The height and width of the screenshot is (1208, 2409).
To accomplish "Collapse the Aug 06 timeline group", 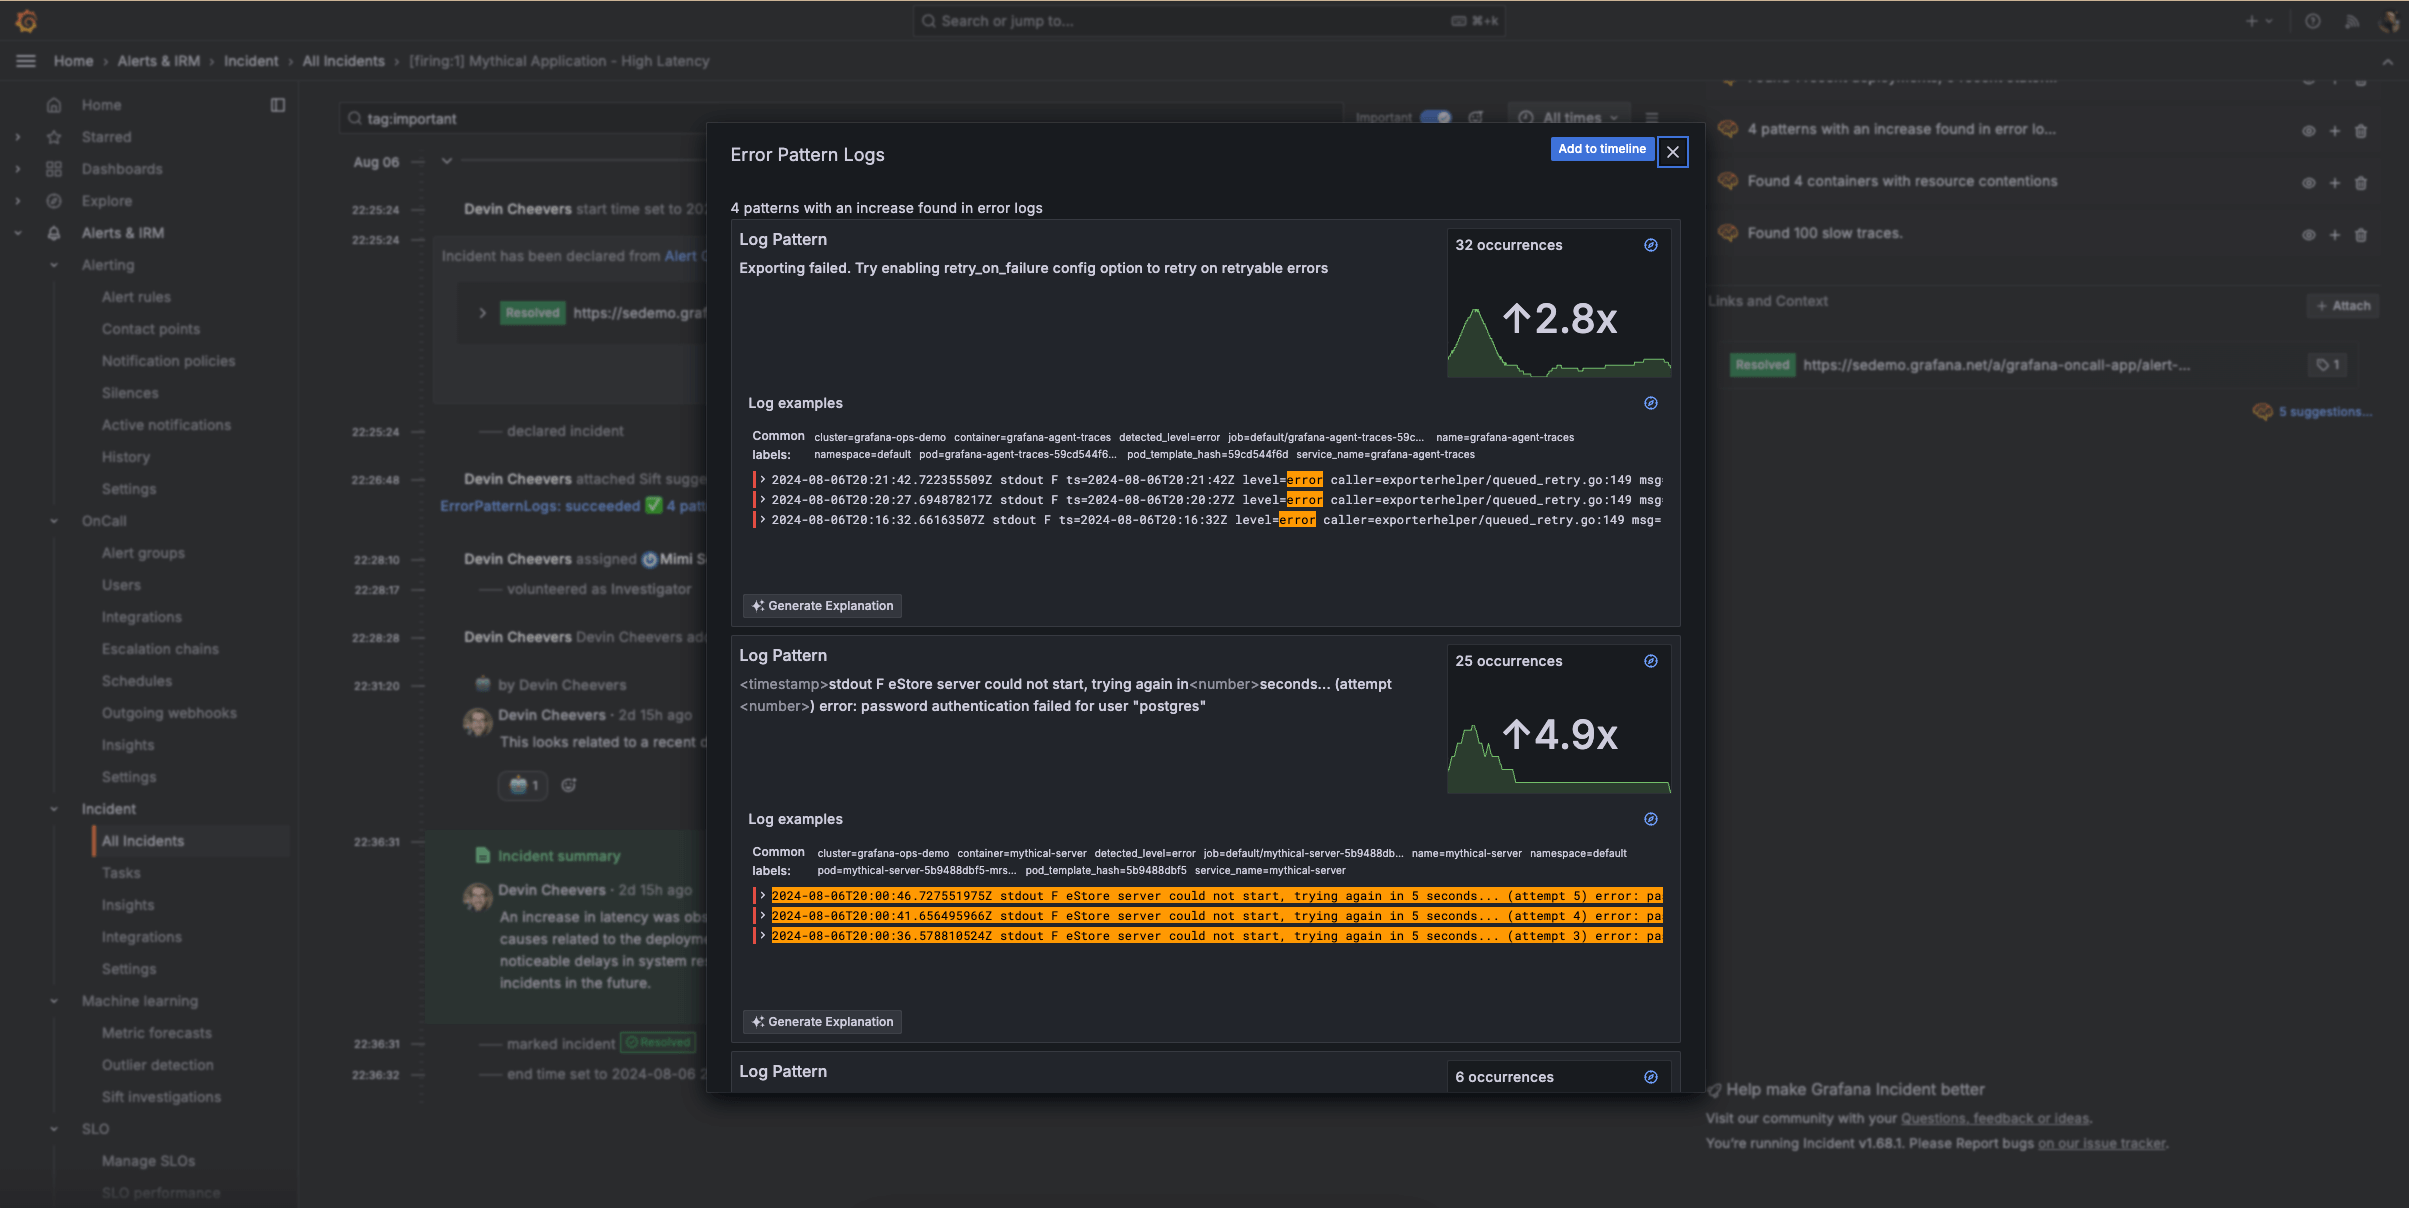I will pyautogui.click(x=446, y=160).
